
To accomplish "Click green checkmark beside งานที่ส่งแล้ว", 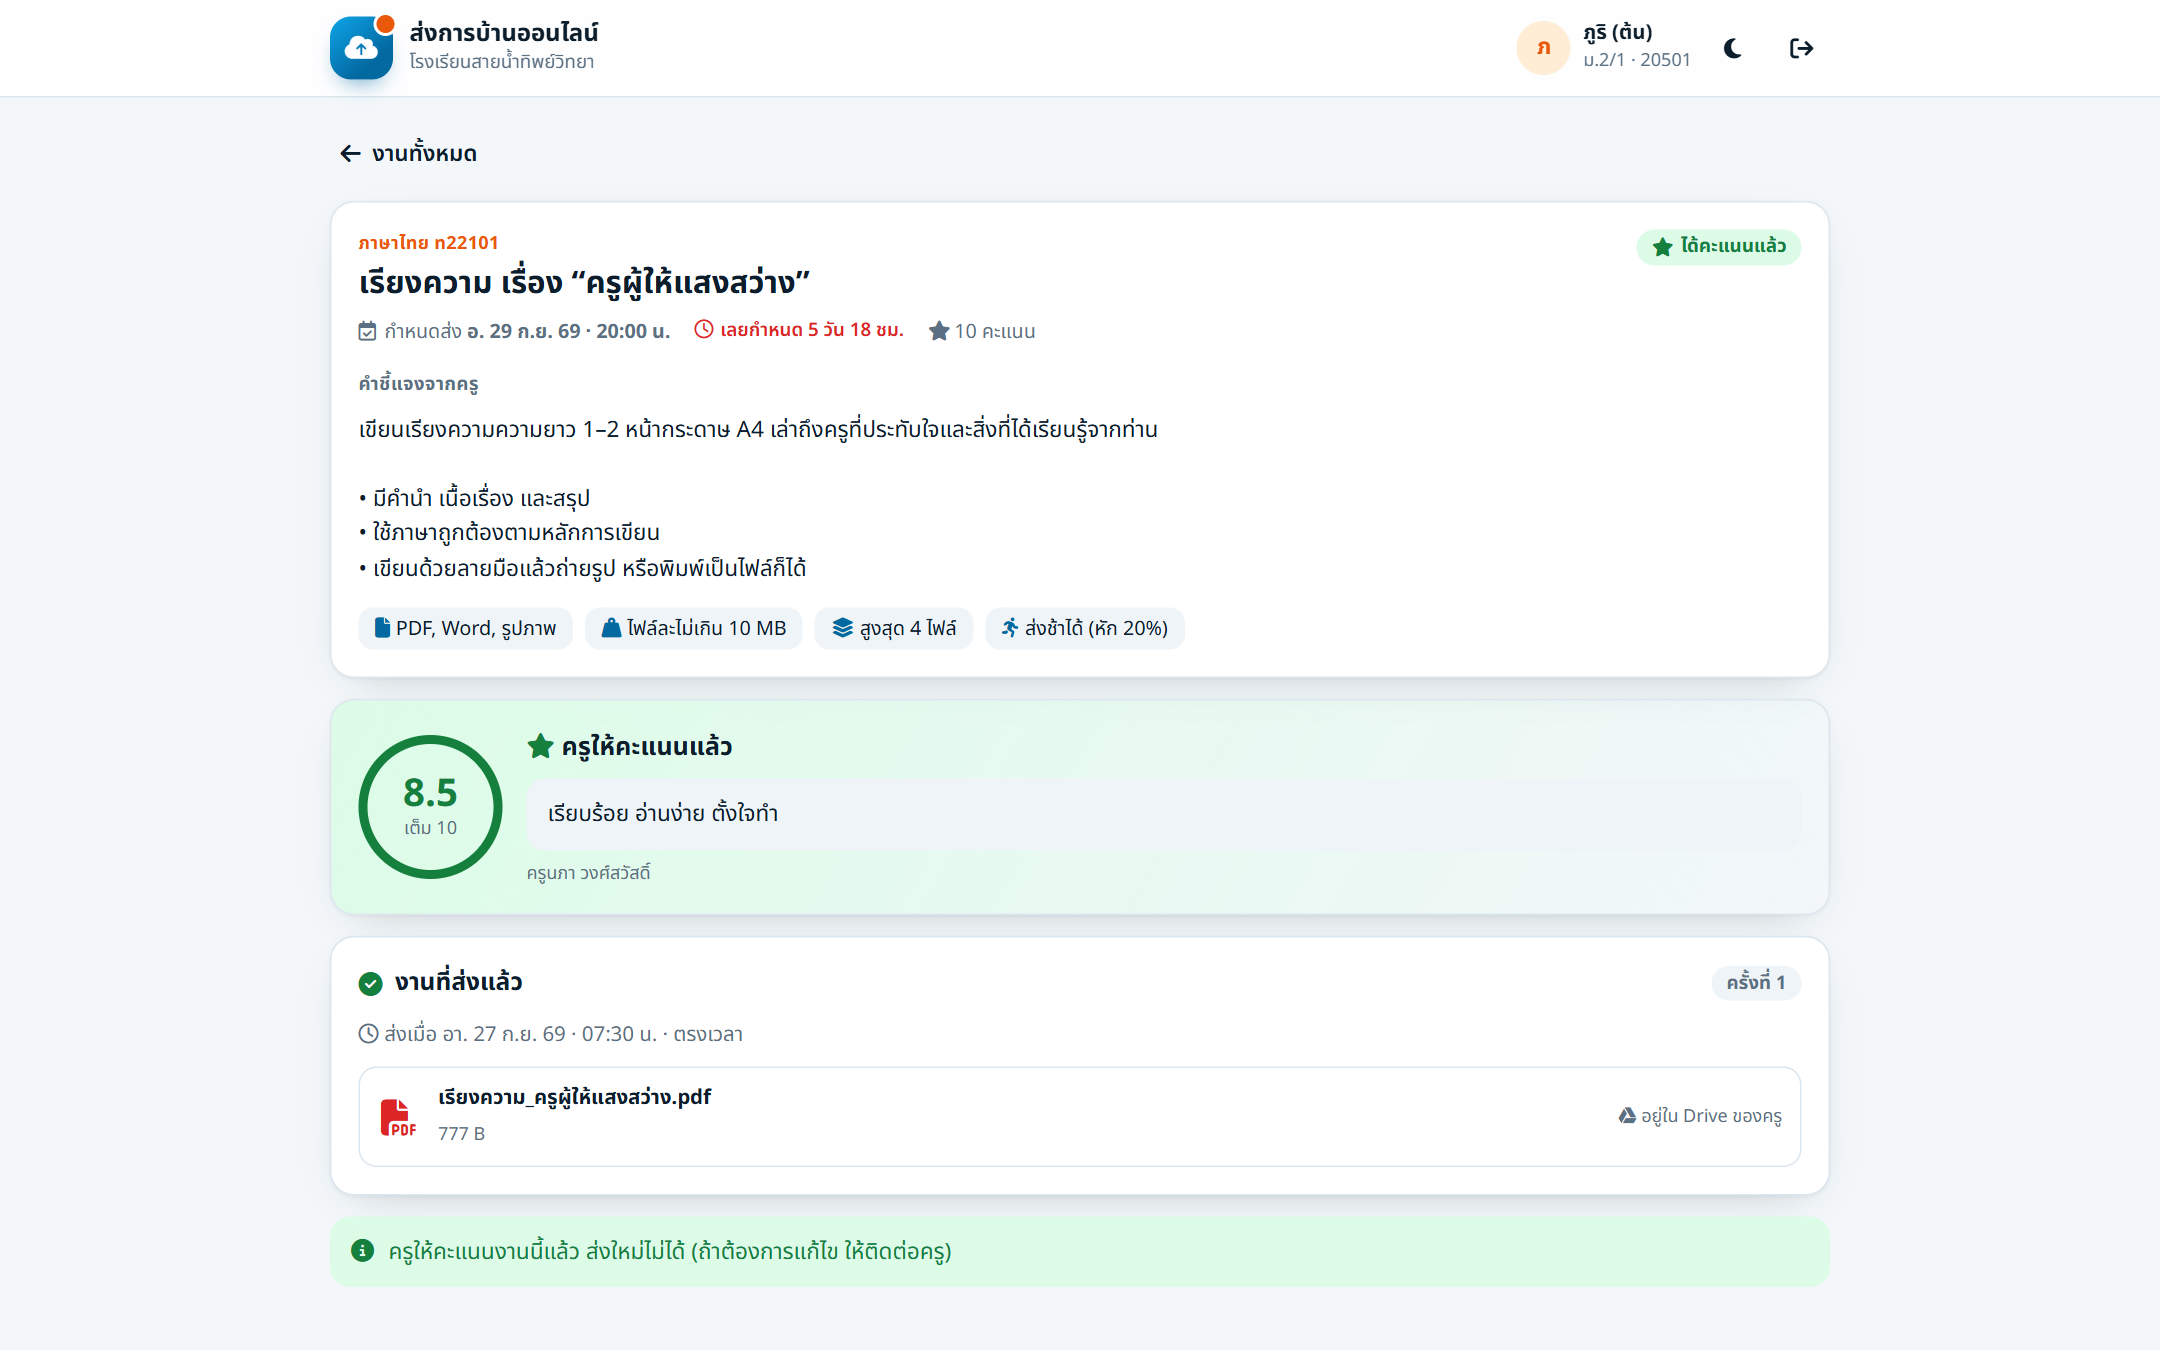I will (x=370, y=984).
